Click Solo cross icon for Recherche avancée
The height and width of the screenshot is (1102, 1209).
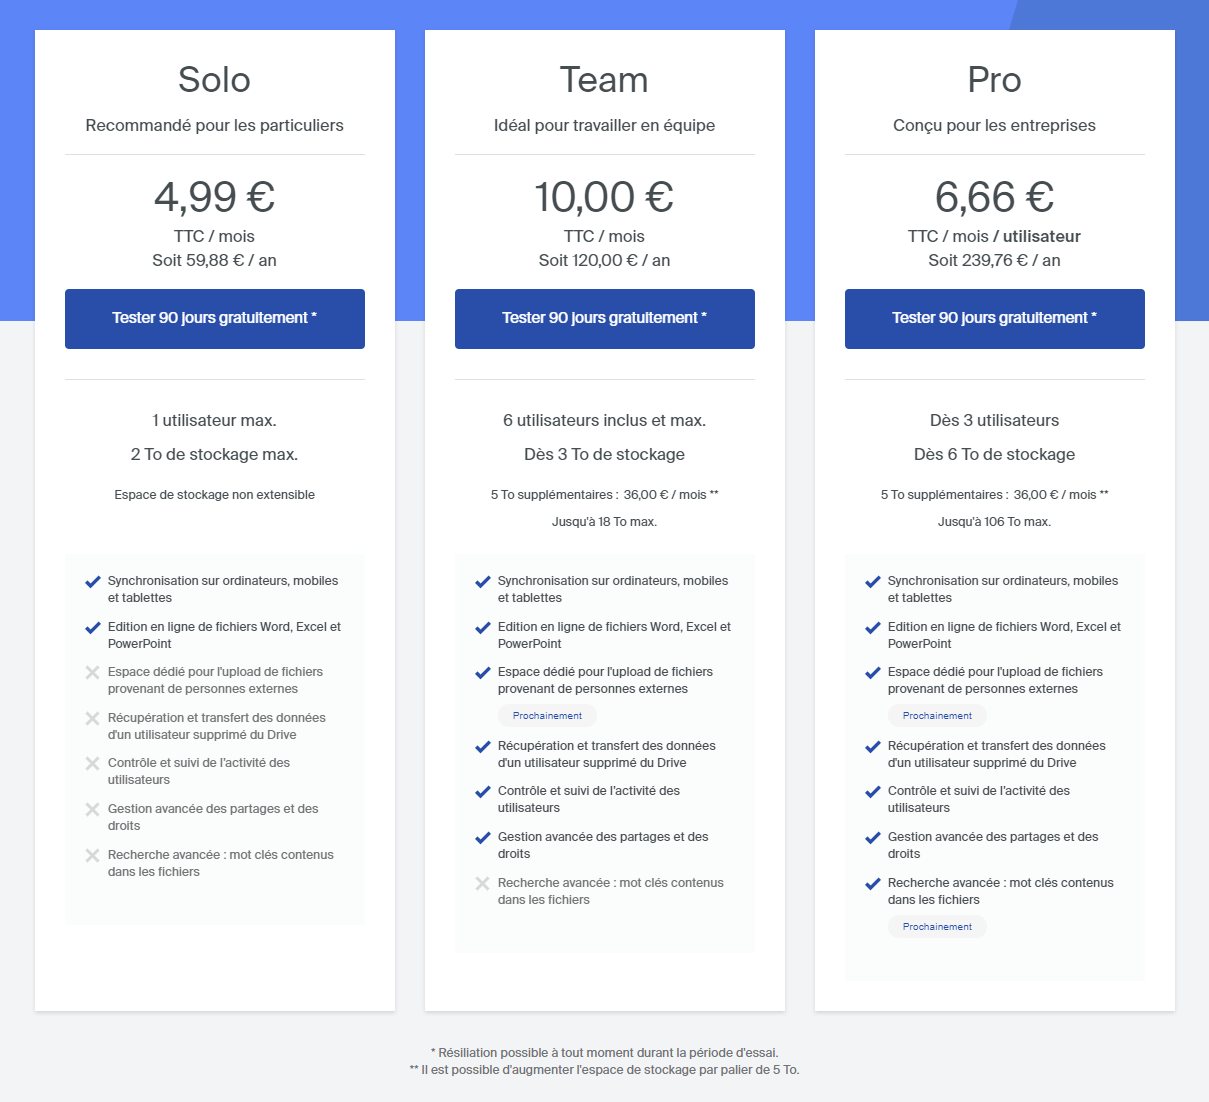(x=93, y=855)
